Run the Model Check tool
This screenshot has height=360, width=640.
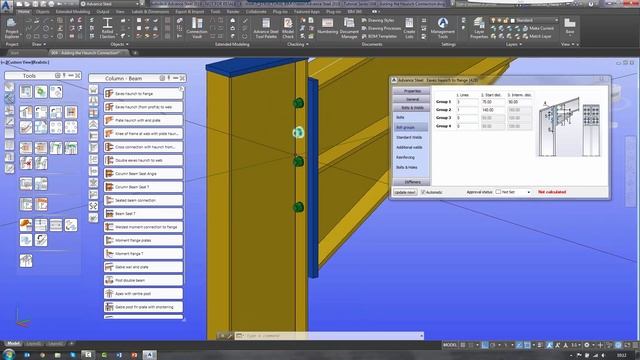tap(288, 28)
